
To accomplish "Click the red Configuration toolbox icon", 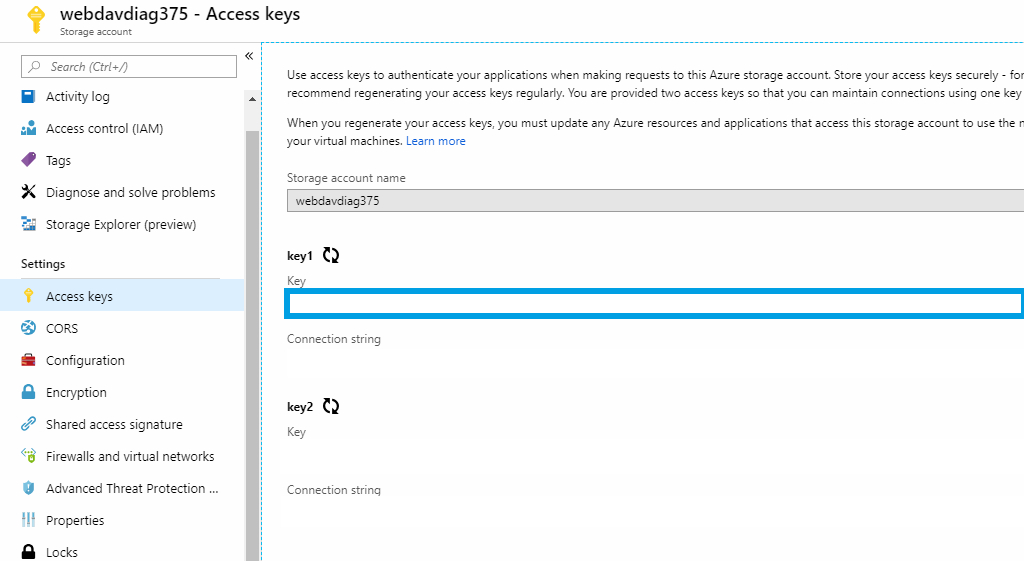I will (x=28, y=361).
